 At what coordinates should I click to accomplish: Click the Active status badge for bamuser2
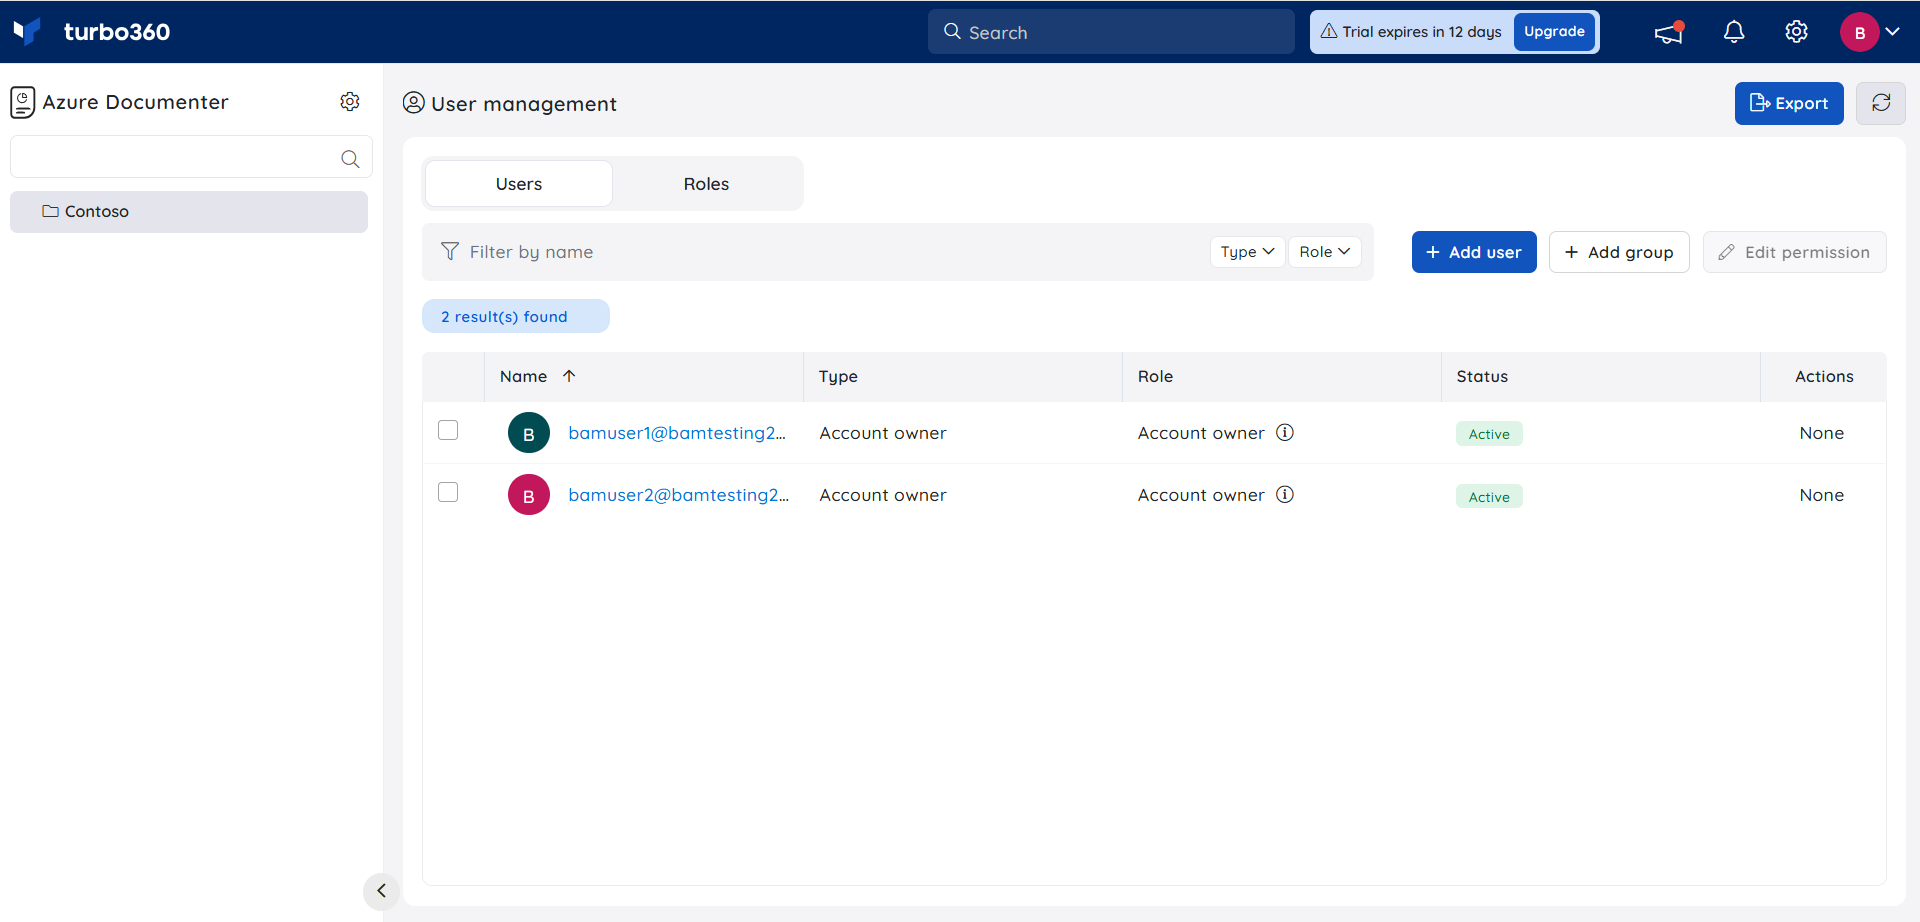point(1489,497)
